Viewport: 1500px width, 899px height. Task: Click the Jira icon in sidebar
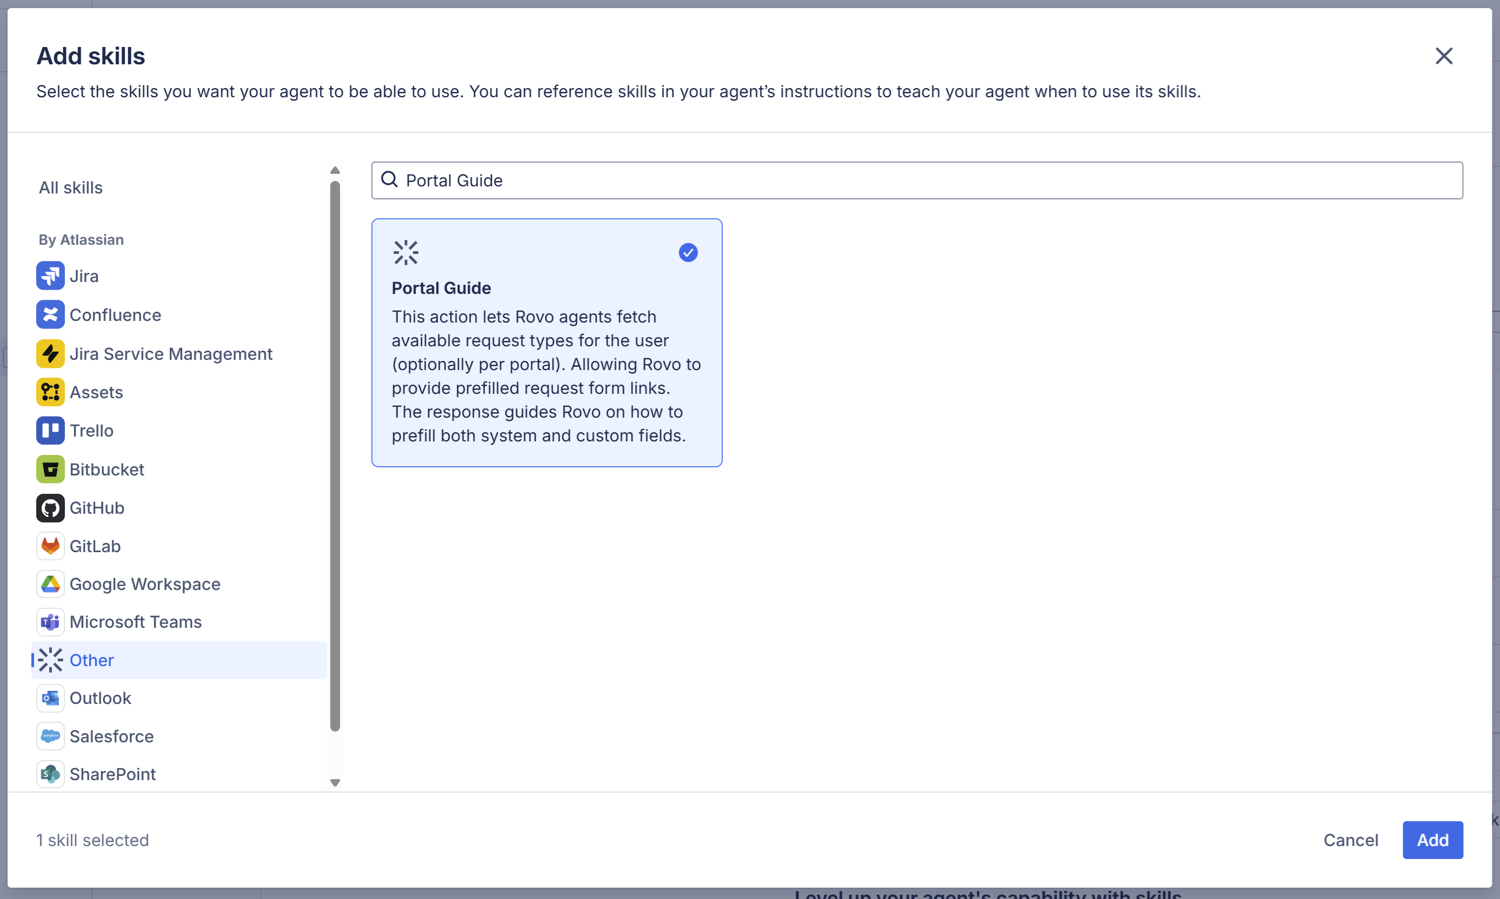50,276
